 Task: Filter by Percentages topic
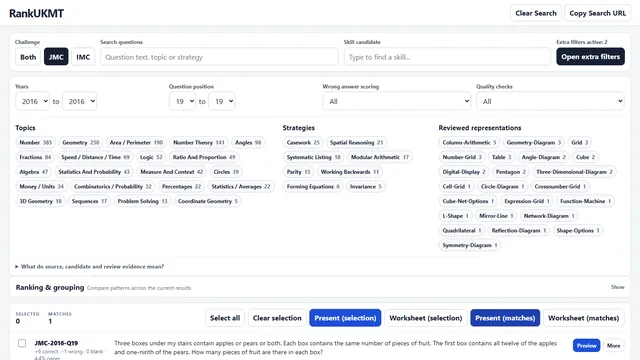[181, 187]
